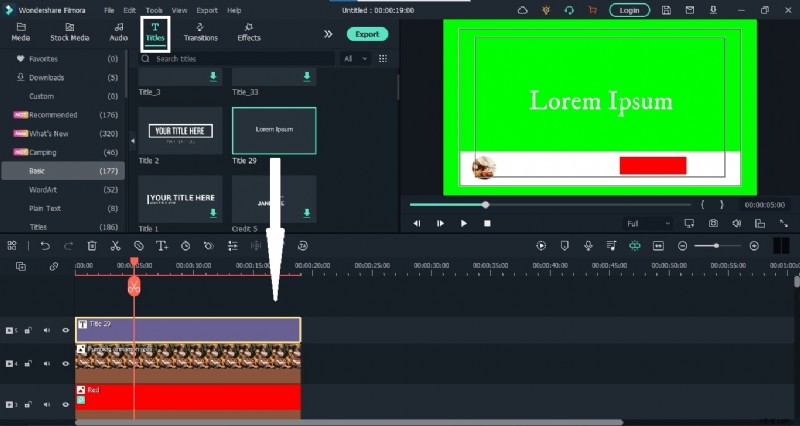Select the Title 2 thumbnail
Image resolution: width=800 pixels, height=426 pixels.
180,131
